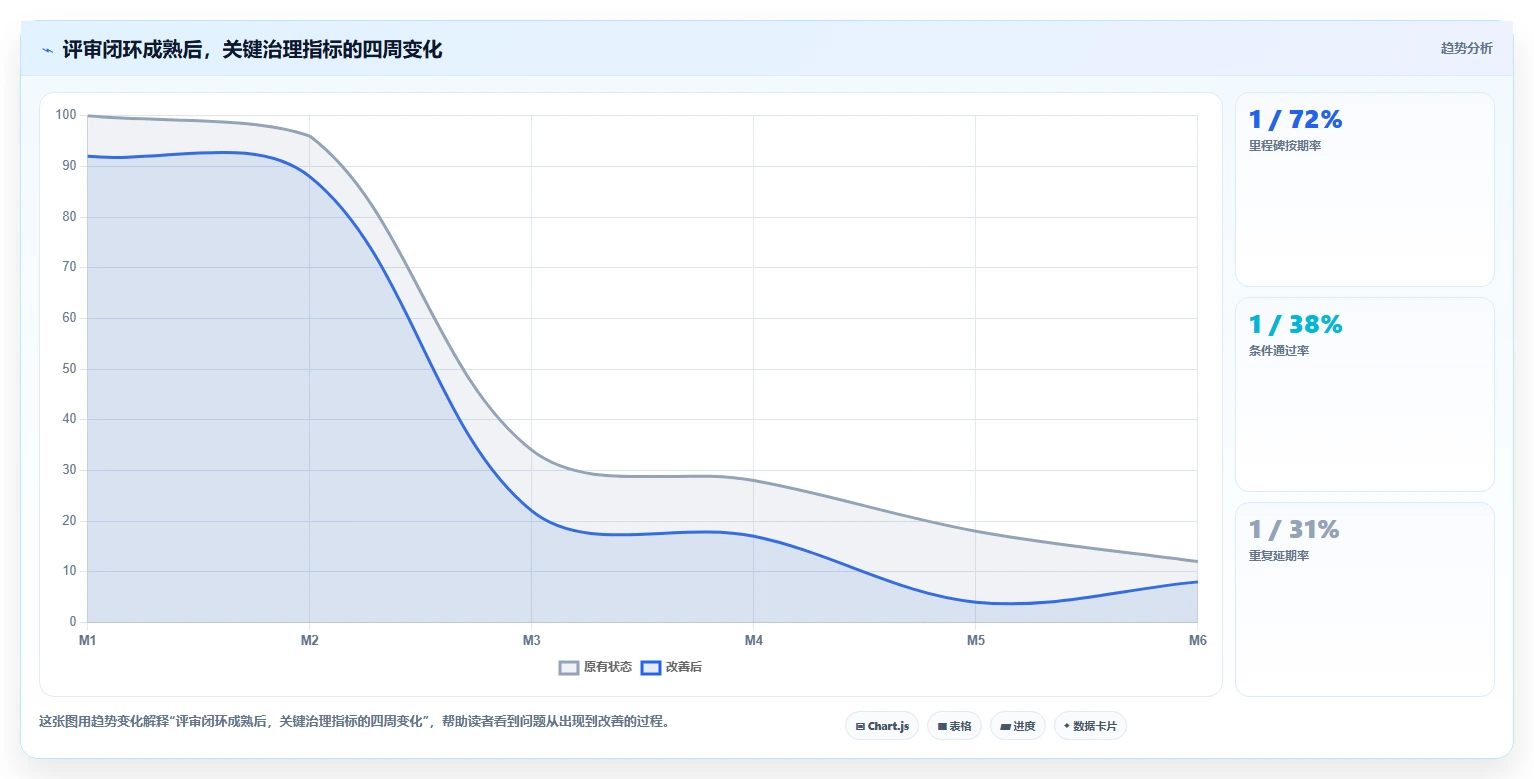Click the Chart.js tag pill
Screen dimensions: 1534x779
(882, 726)
